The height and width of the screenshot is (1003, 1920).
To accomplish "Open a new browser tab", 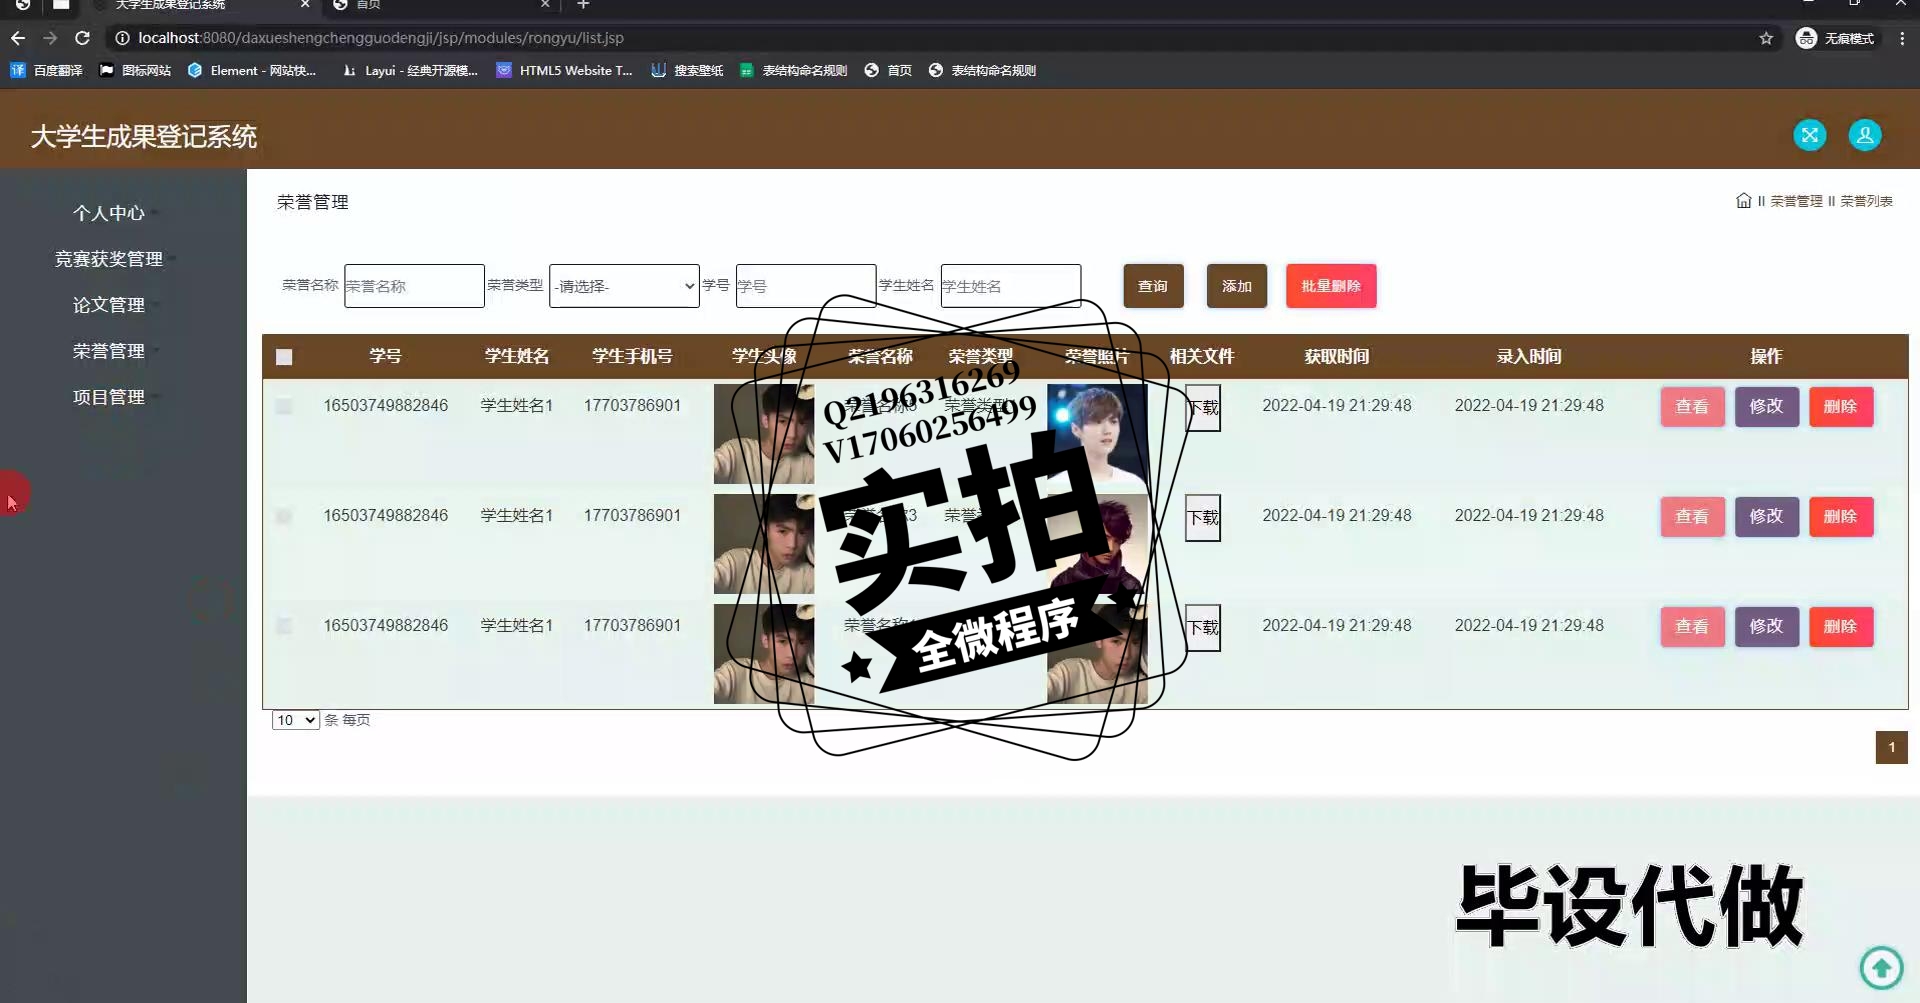I will click(583, 5).
